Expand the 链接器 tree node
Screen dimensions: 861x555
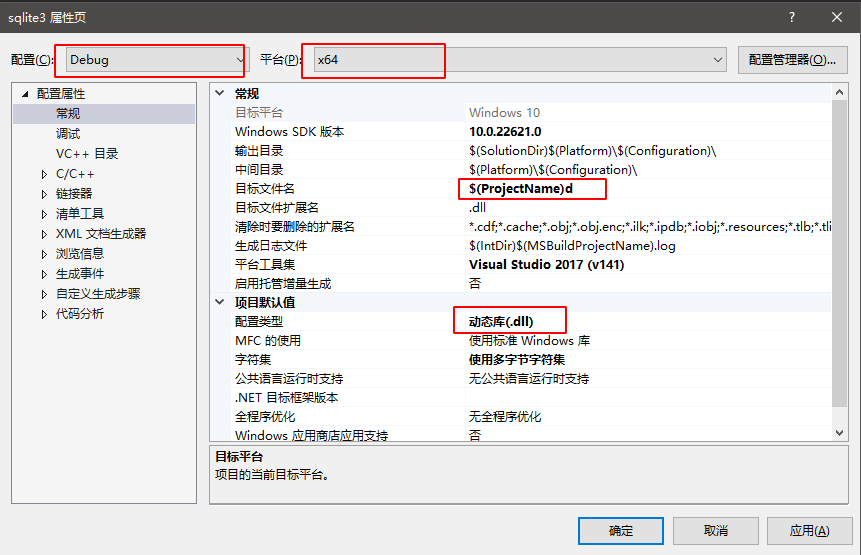[x=44, y=194]
